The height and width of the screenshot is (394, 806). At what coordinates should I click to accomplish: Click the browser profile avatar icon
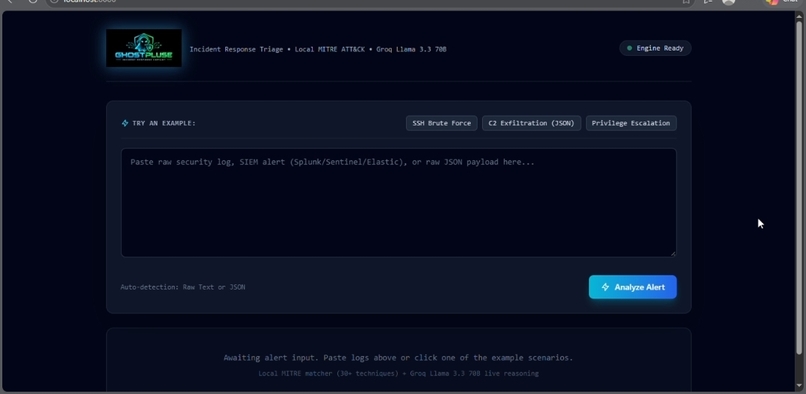tap(728, 2)
